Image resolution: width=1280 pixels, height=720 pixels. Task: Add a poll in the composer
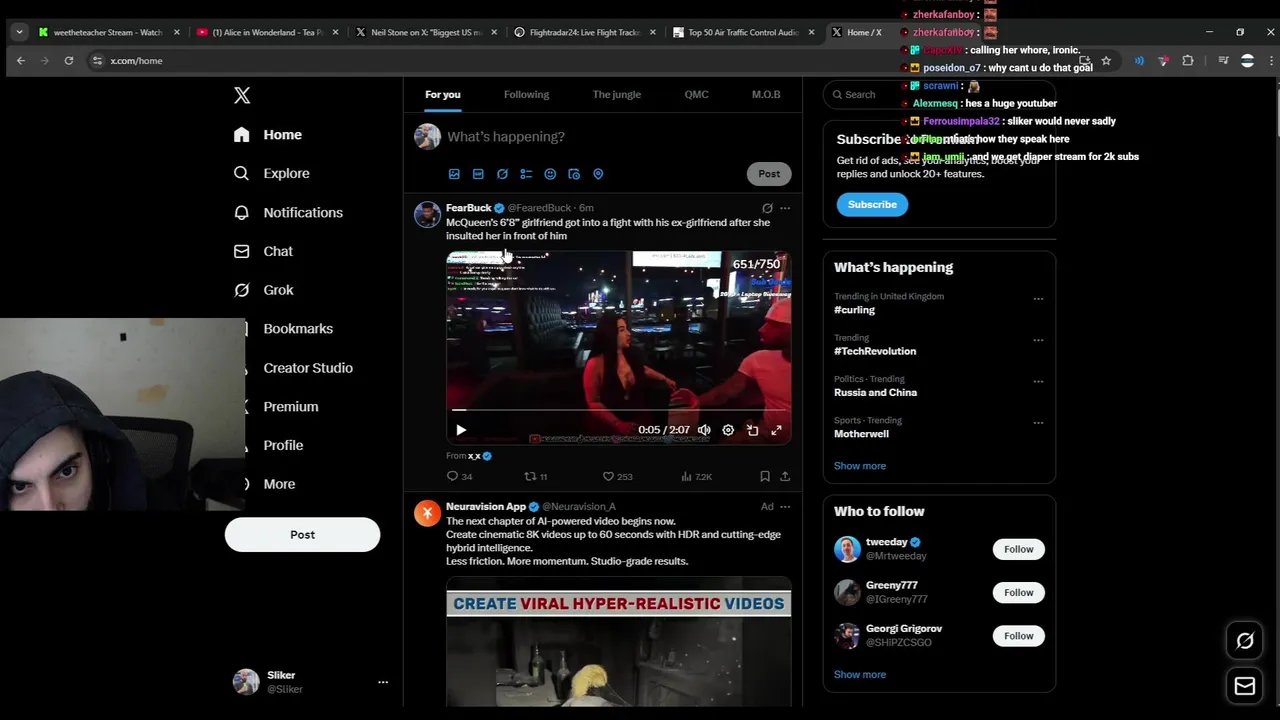click(526, 174)
